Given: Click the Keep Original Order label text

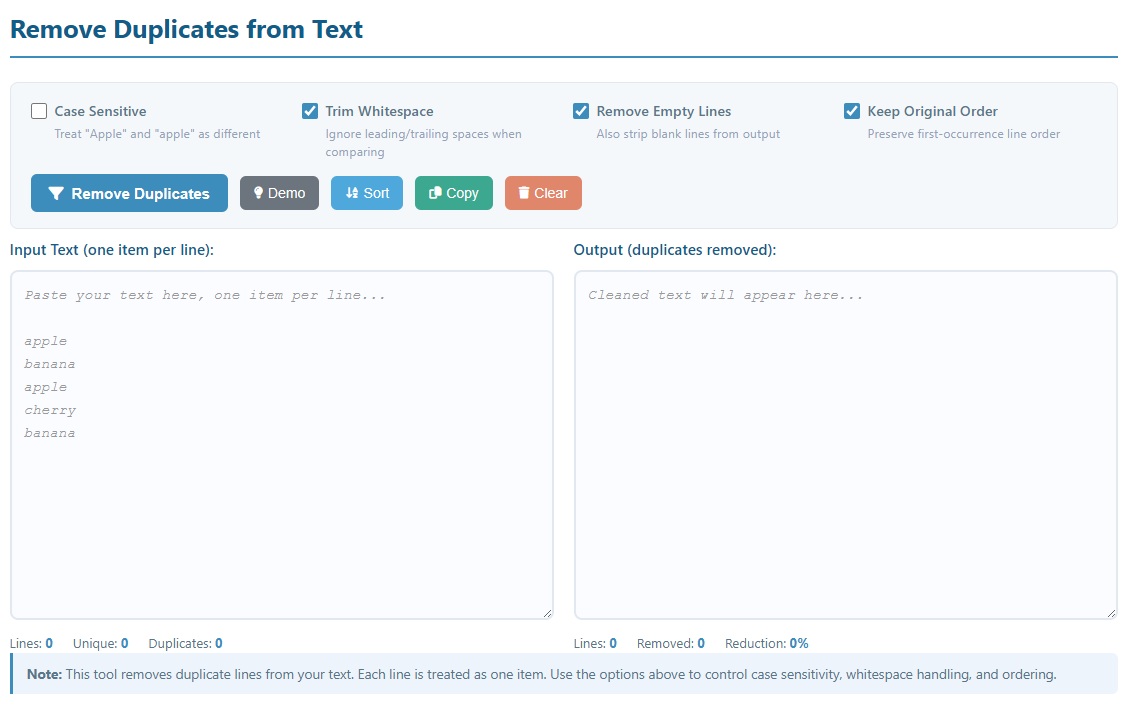Looking at the screenshot, I should 932,111.
